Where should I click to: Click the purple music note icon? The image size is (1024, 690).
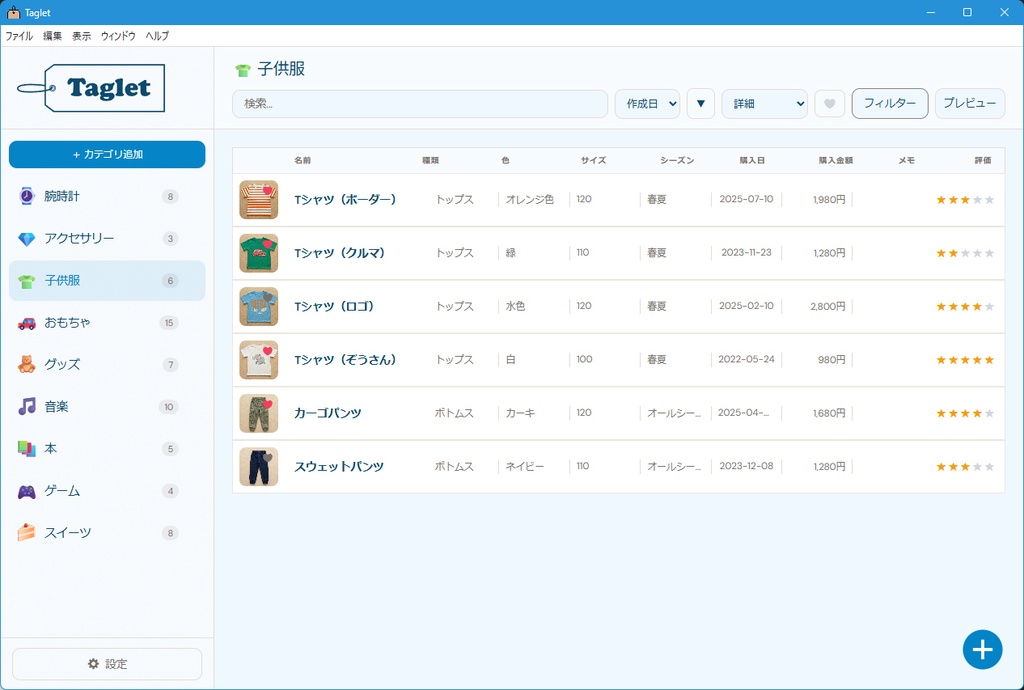click(x=26, y=407)
